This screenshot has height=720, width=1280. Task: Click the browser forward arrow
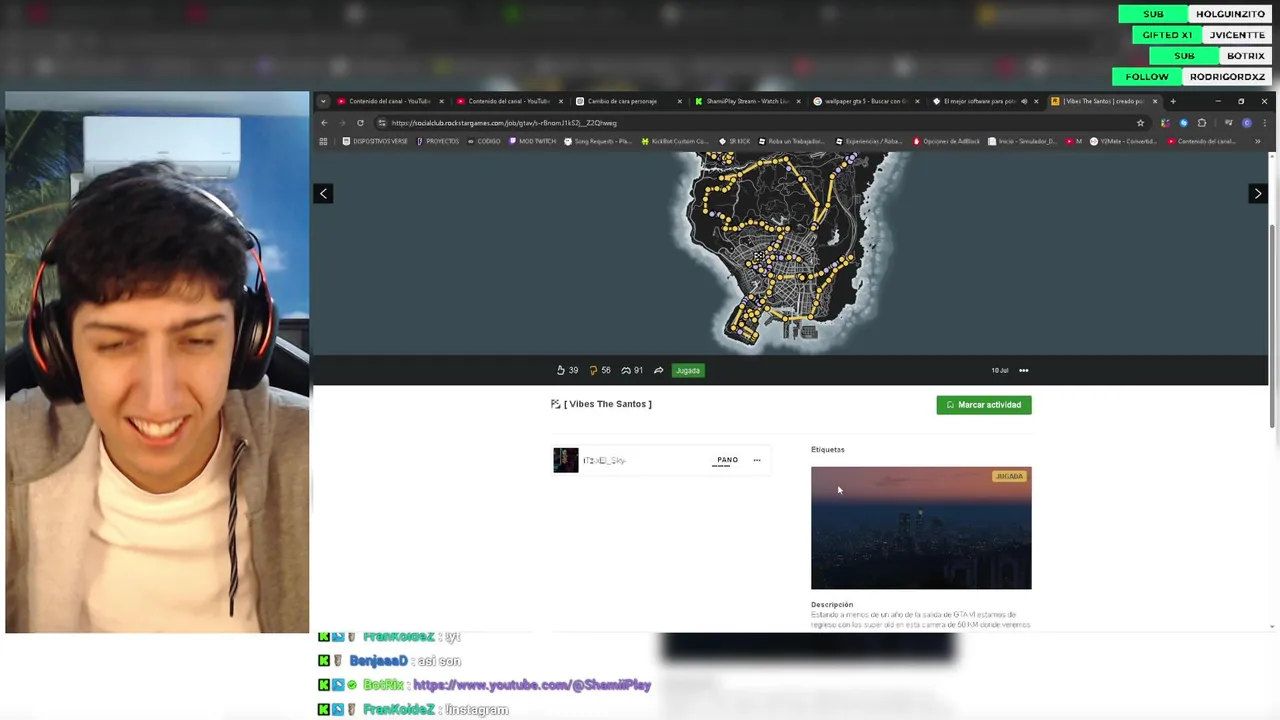(x=342, y=123)
